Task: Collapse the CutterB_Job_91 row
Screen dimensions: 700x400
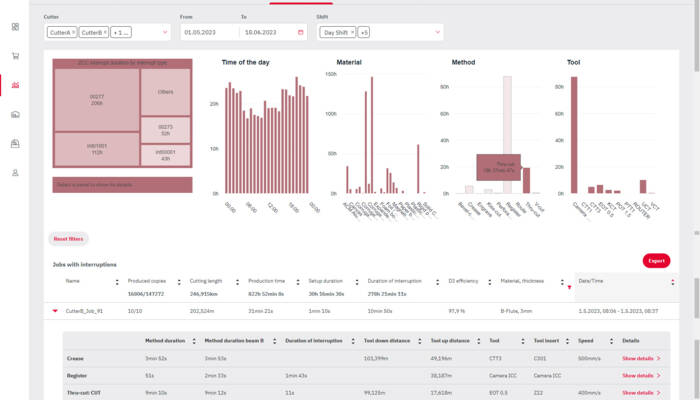Action: [x=54, y=312]
